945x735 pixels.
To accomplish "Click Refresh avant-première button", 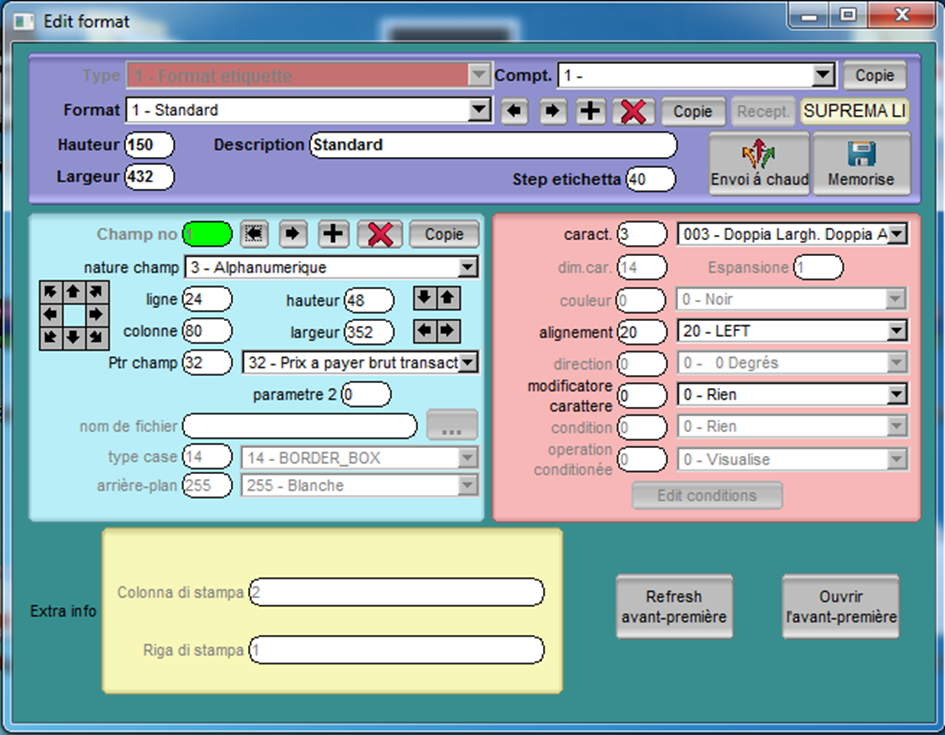I will click(x=674, y=606).
